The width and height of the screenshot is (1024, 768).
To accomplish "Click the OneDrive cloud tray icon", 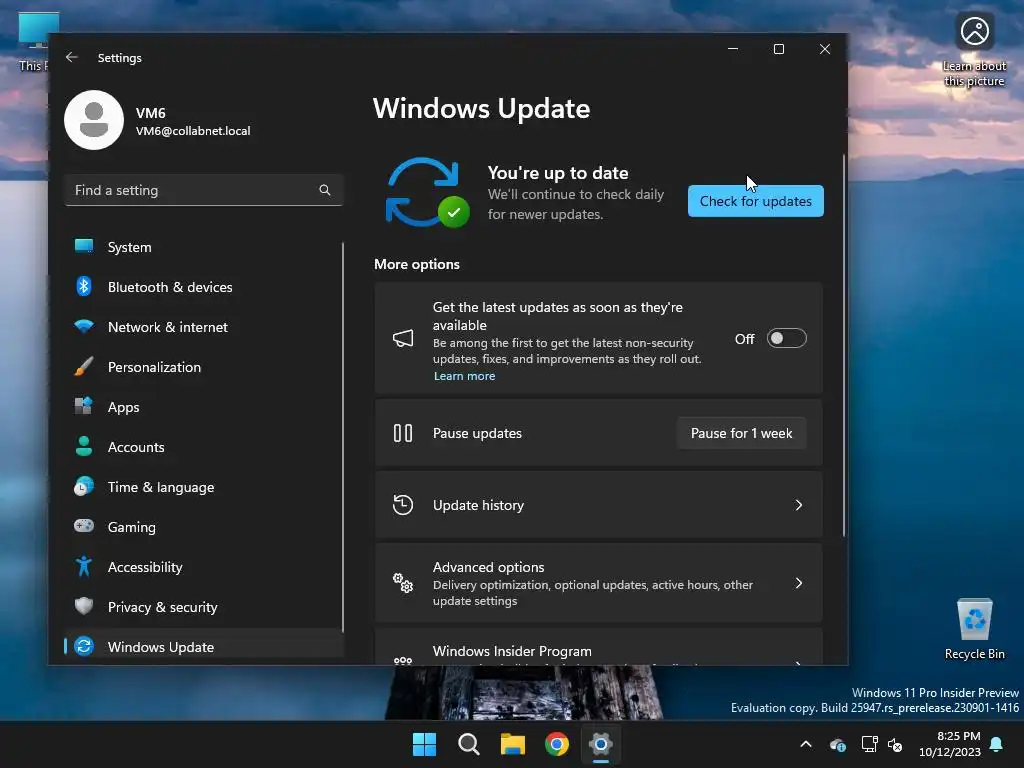I will point(838,744).
